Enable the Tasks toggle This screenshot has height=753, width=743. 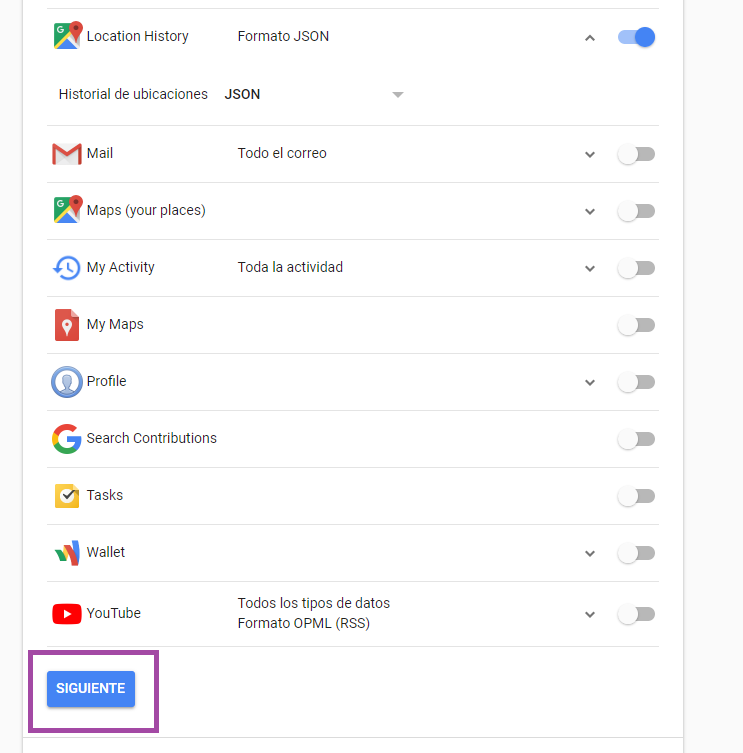point(636,496)
